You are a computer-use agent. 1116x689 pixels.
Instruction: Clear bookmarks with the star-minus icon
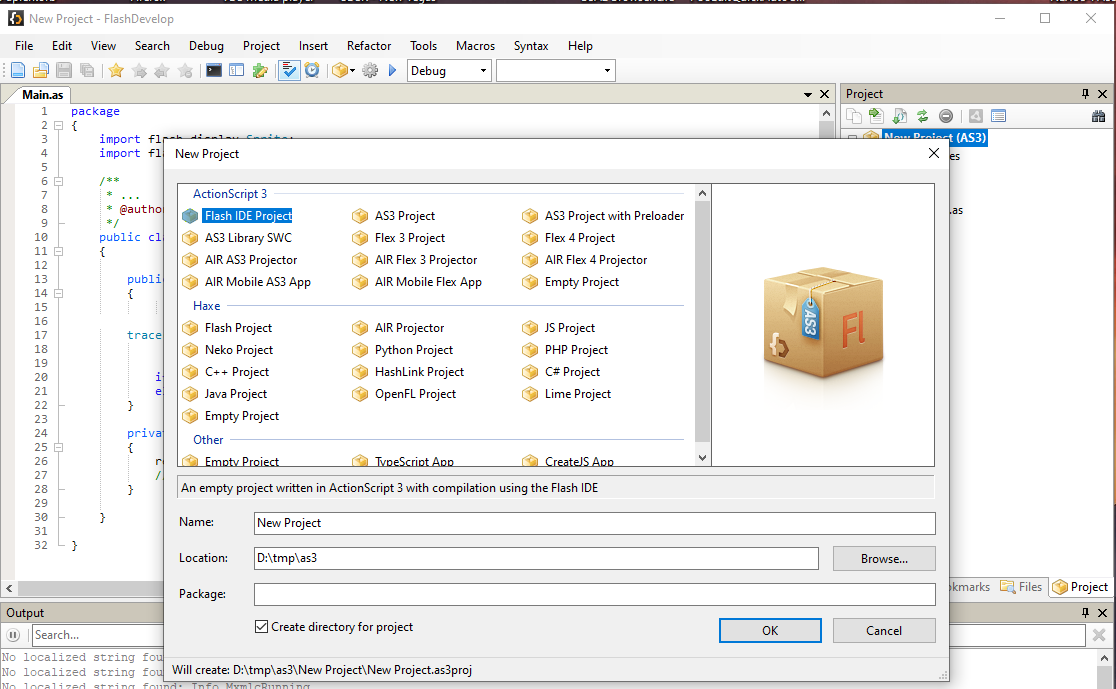coord(185,70)
